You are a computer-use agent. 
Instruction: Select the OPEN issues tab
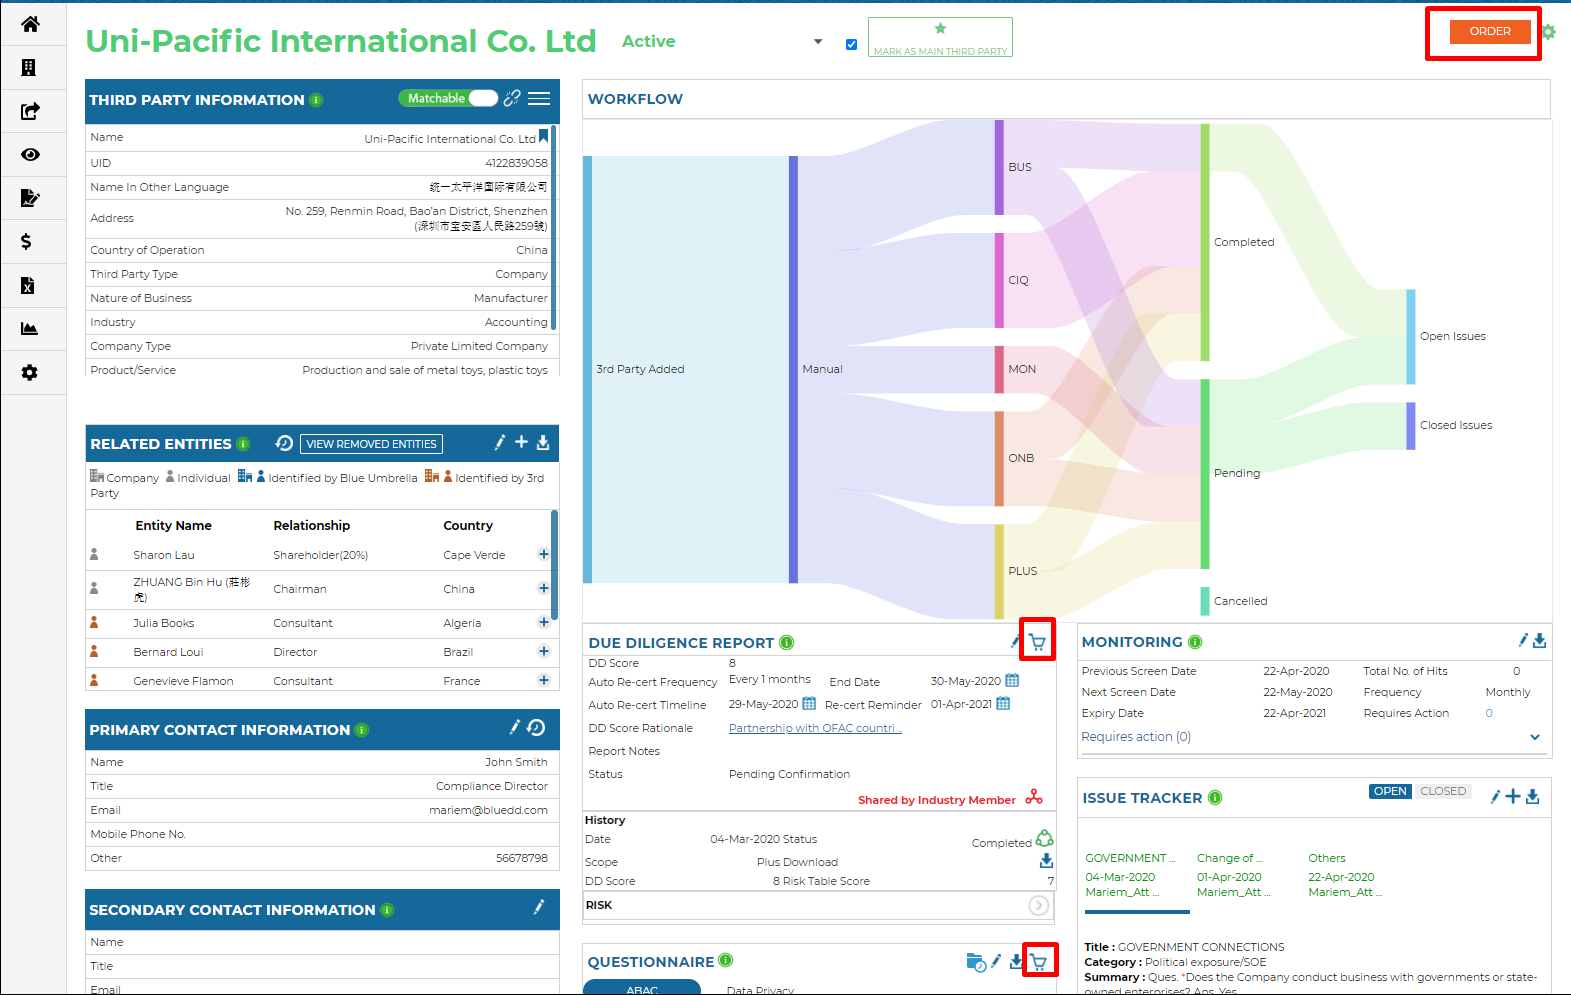1390,791
